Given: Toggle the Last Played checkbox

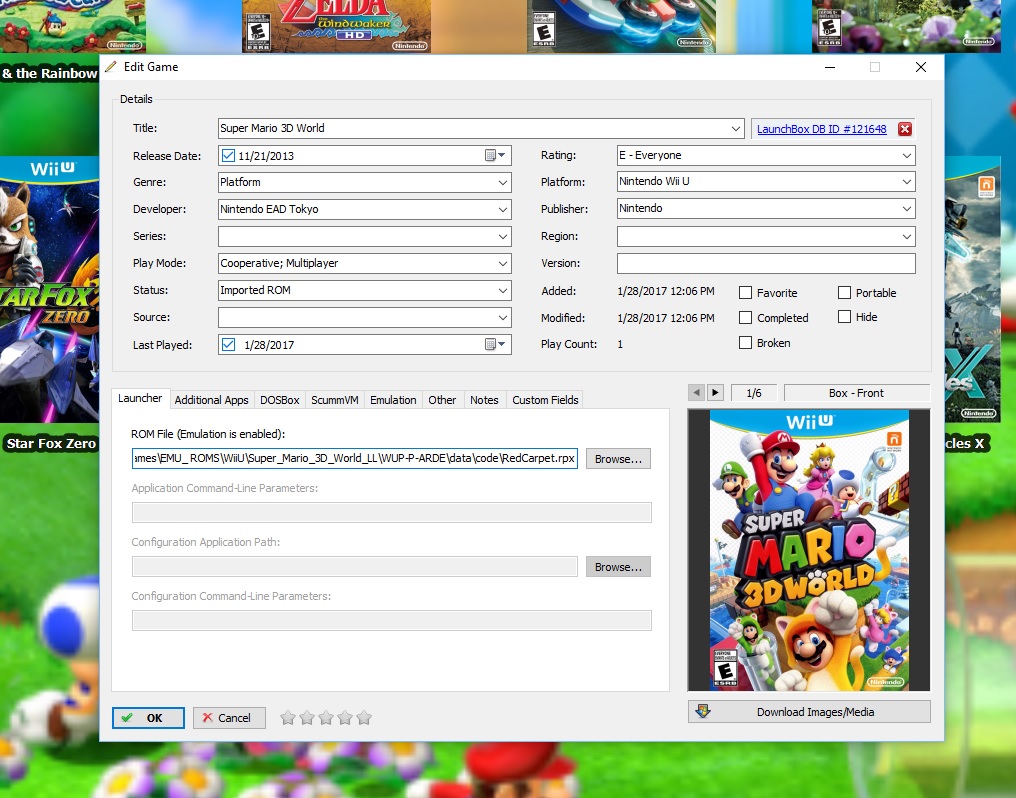Looking at the screenshot, I should tap(228, 345).
